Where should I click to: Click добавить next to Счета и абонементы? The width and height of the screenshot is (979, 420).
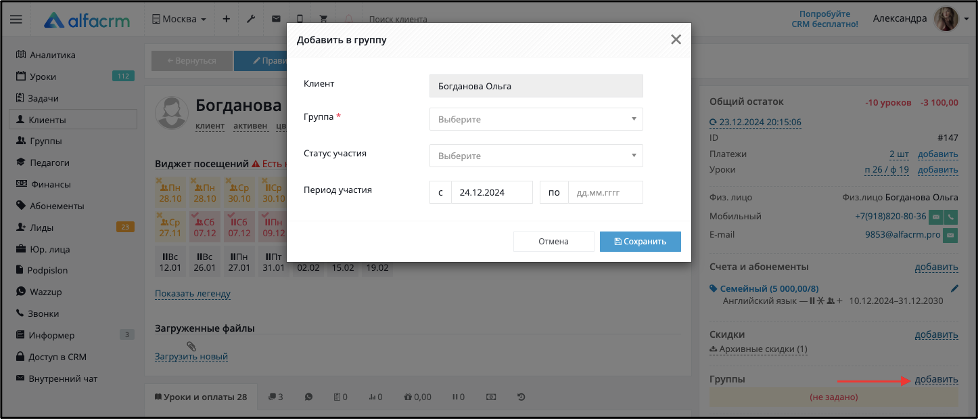coord(937,267)
